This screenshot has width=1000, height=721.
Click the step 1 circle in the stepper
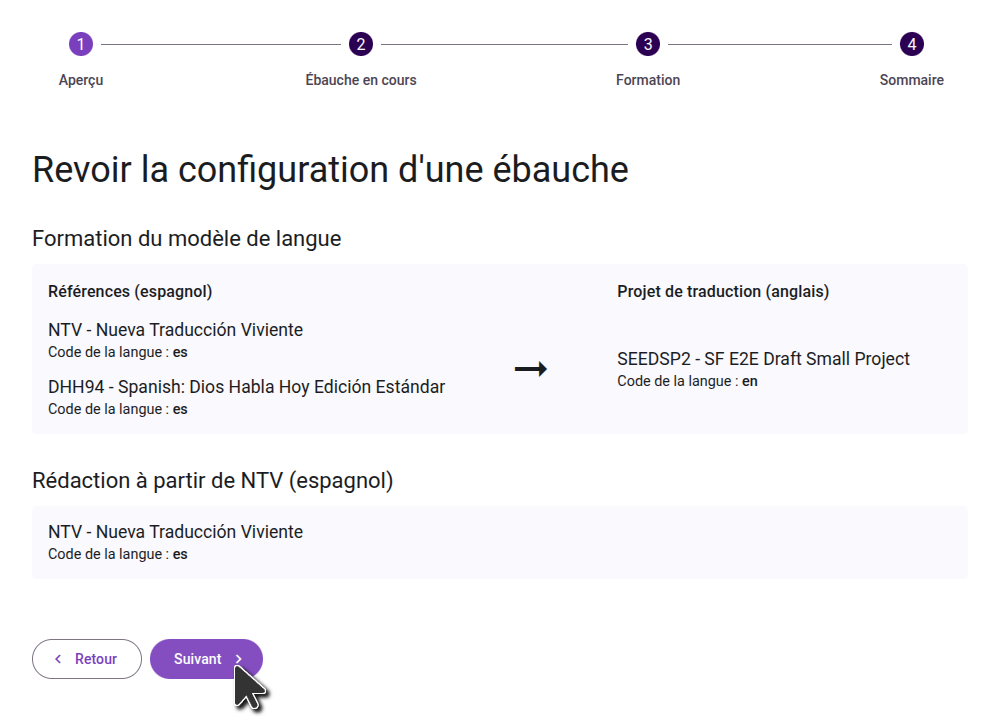coord(81,44)
